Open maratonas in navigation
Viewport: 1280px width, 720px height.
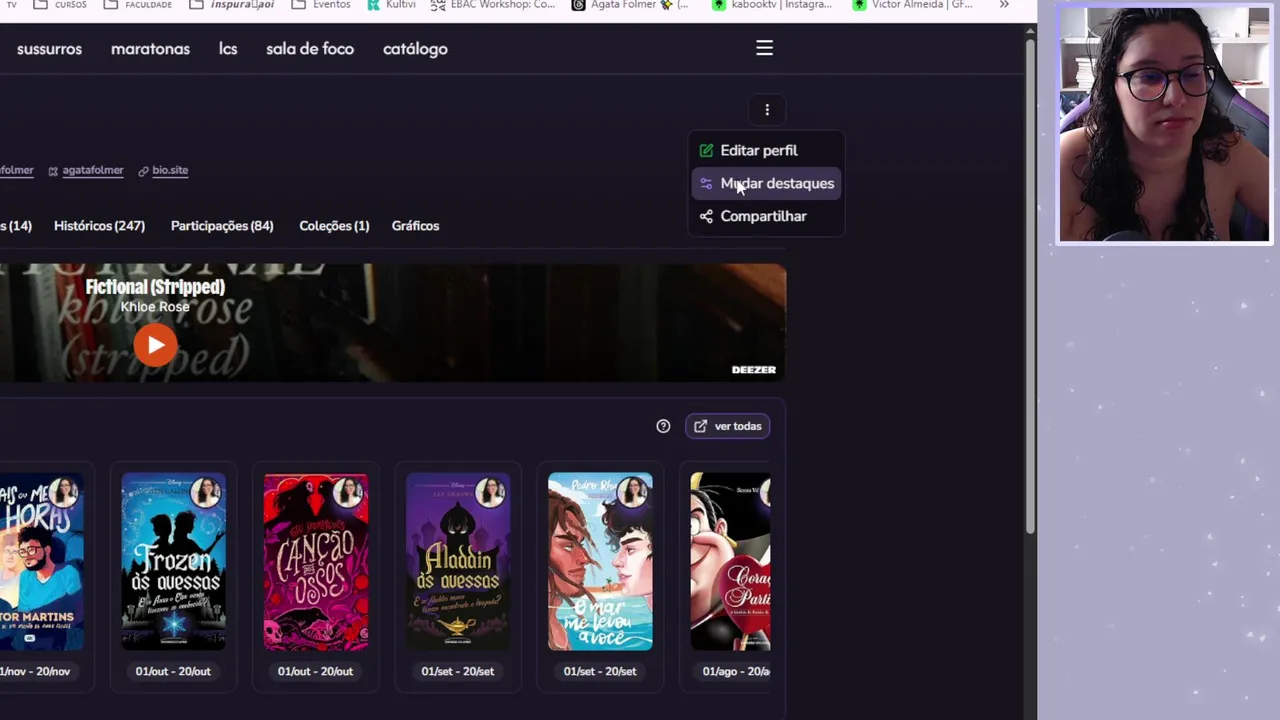coord(150,49)
